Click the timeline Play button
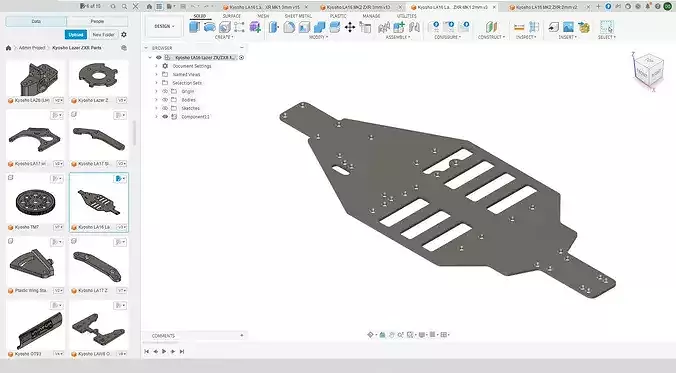 [x=164, y=351]
